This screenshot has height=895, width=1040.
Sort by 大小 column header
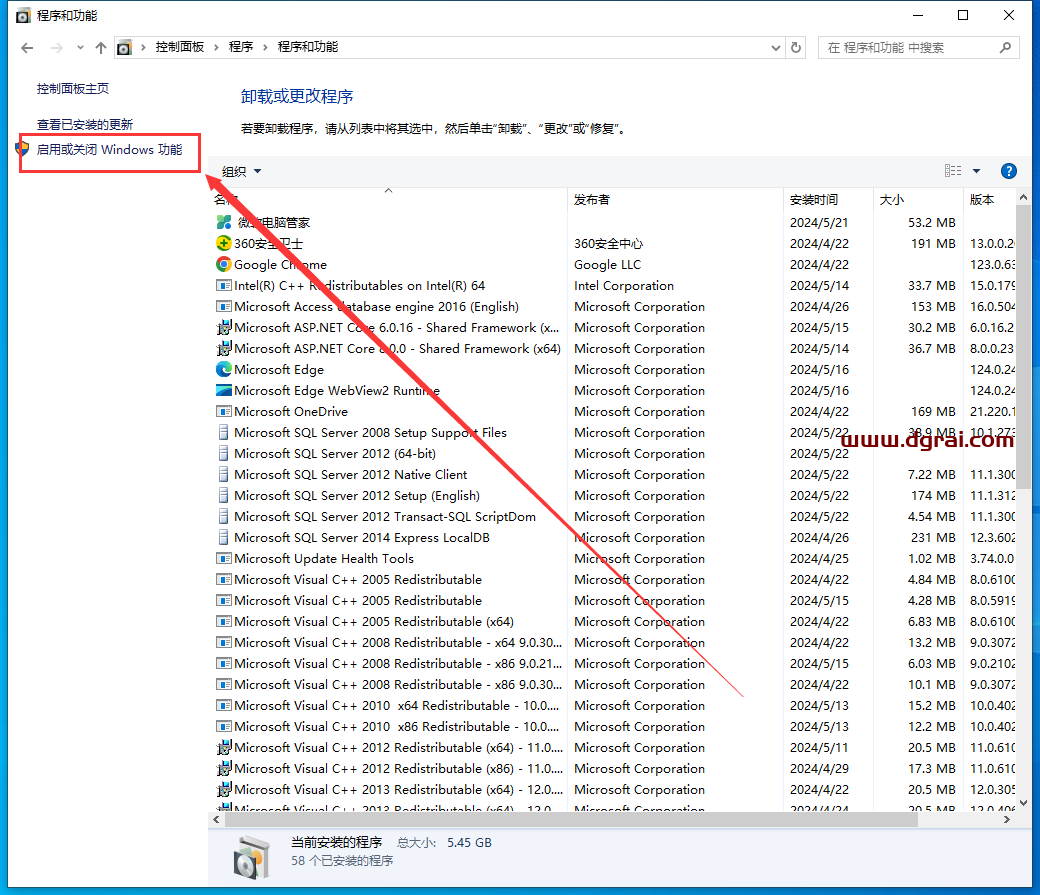click(891, 200)
